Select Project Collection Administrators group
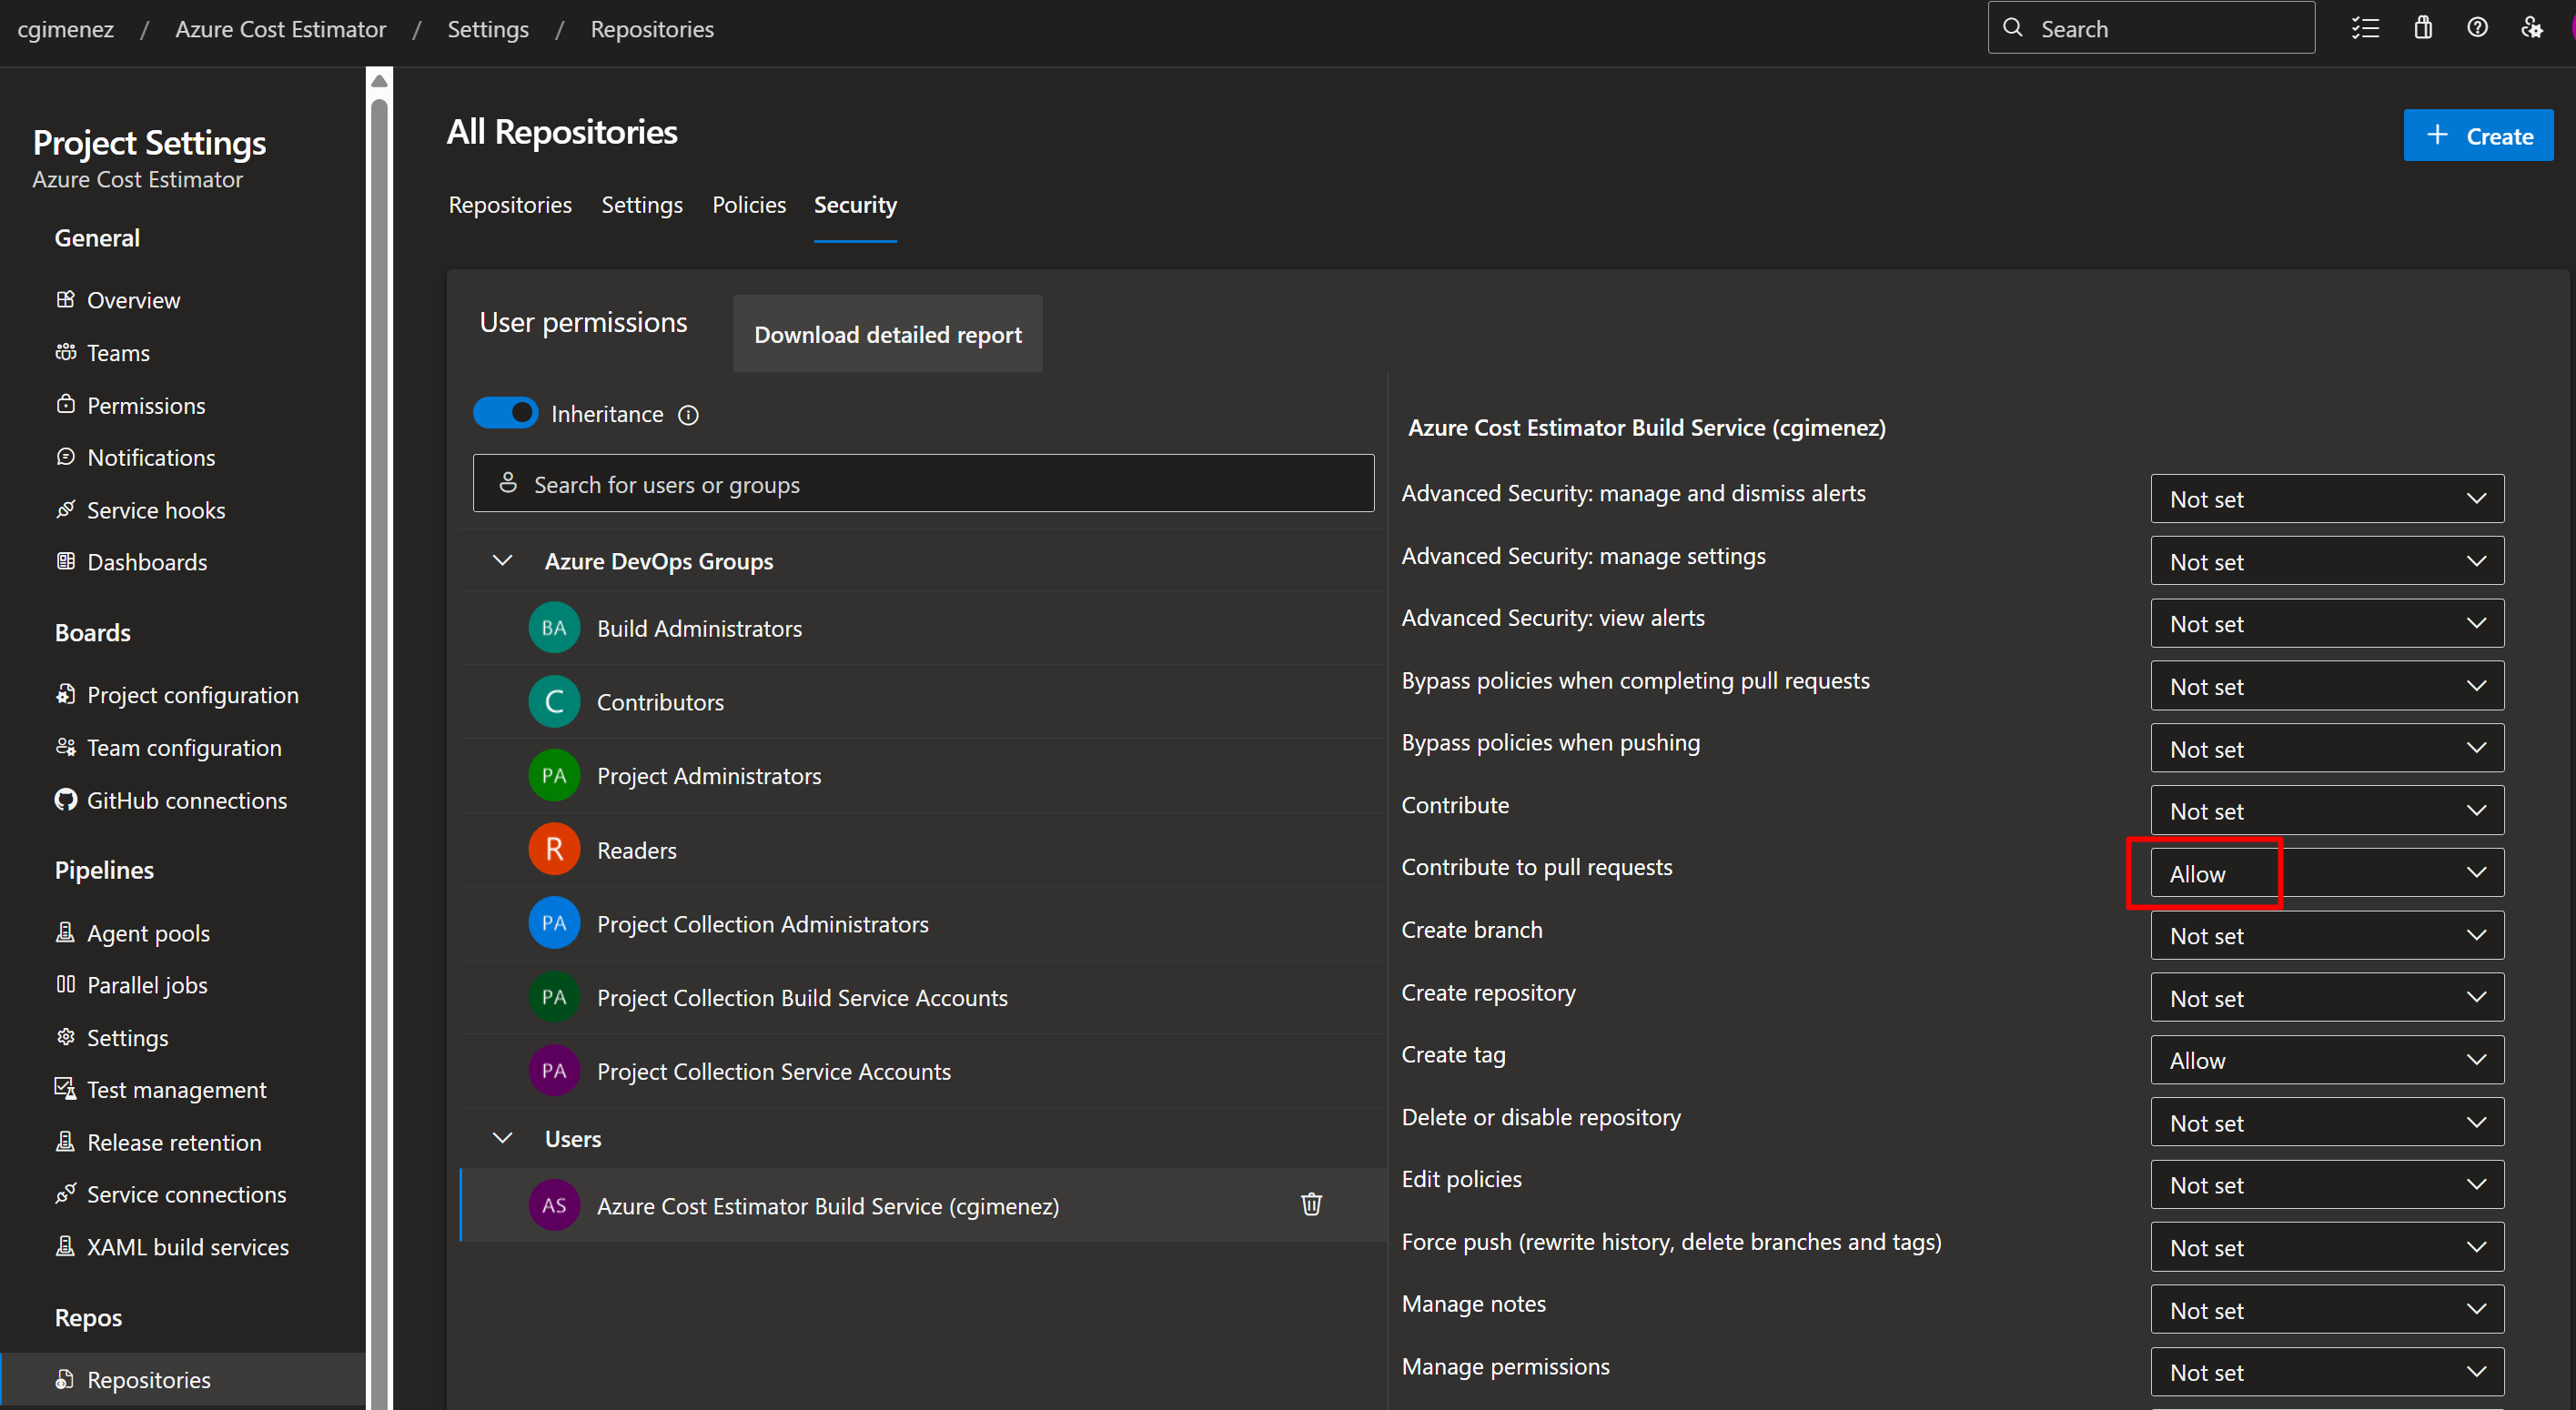The image size is (2576, 1410). (923, 924)
